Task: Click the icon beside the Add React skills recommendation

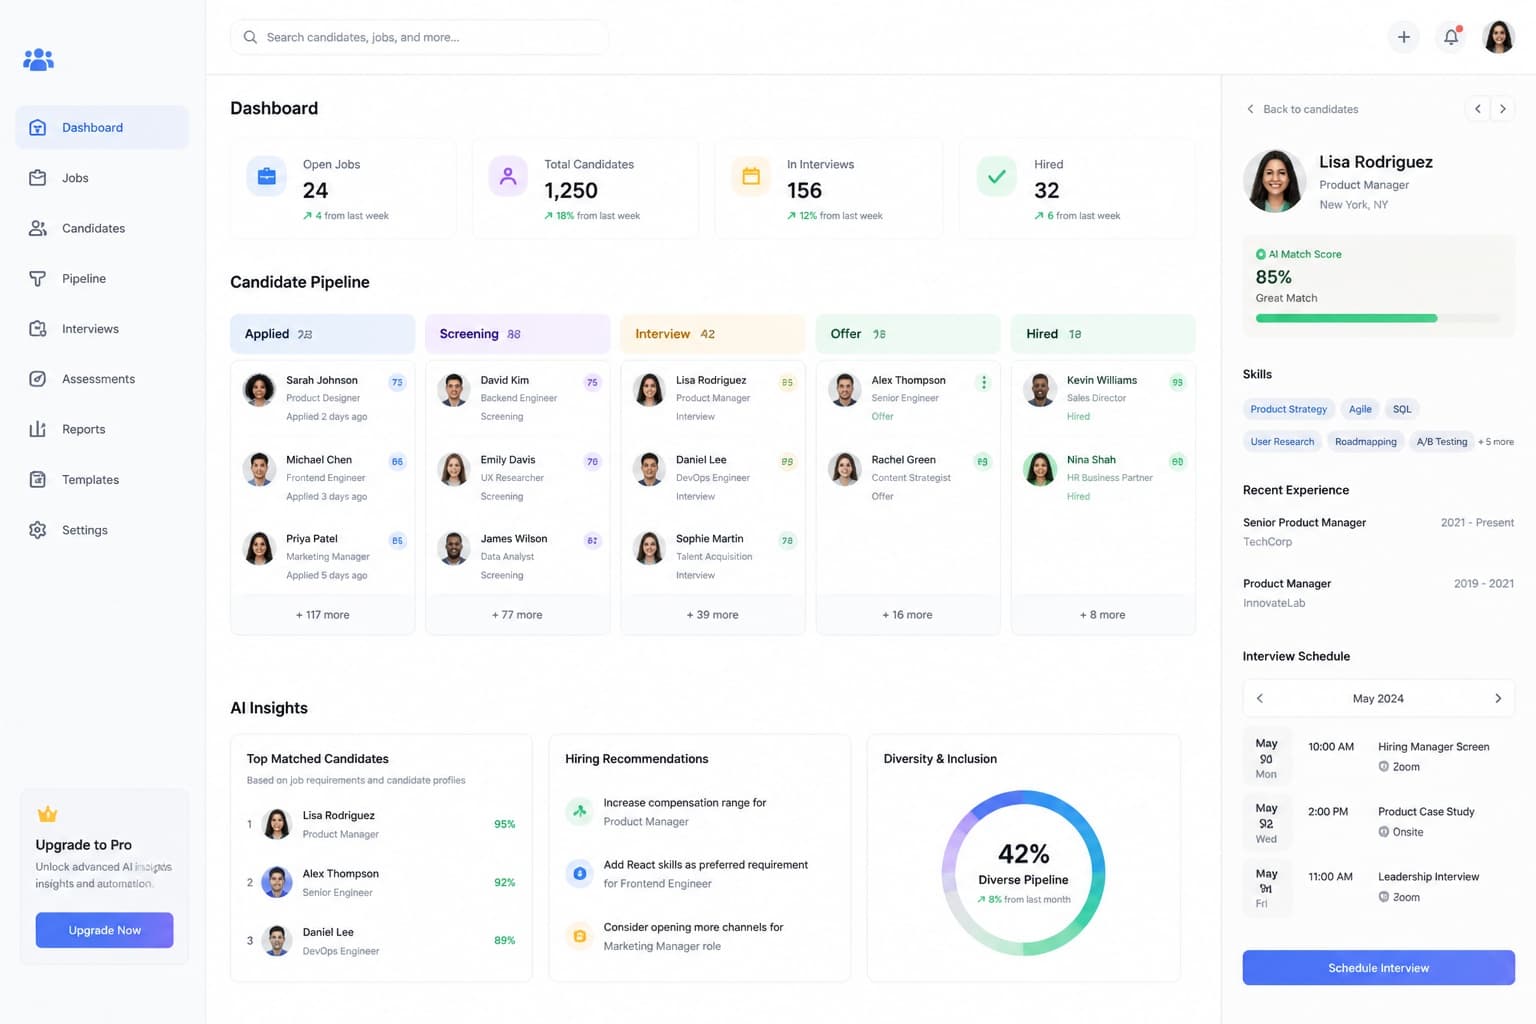Action: (x=579, y=873)
